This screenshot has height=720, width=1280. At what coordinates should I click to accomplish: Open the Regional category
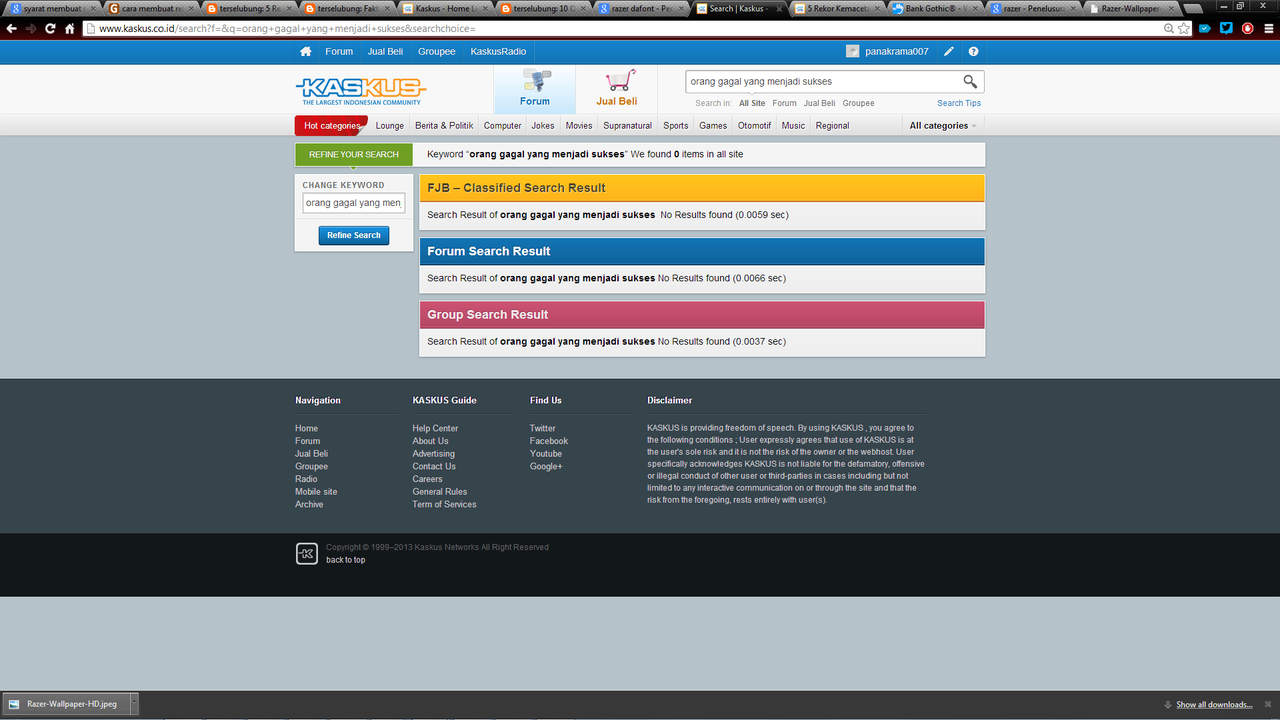point(832,126)
